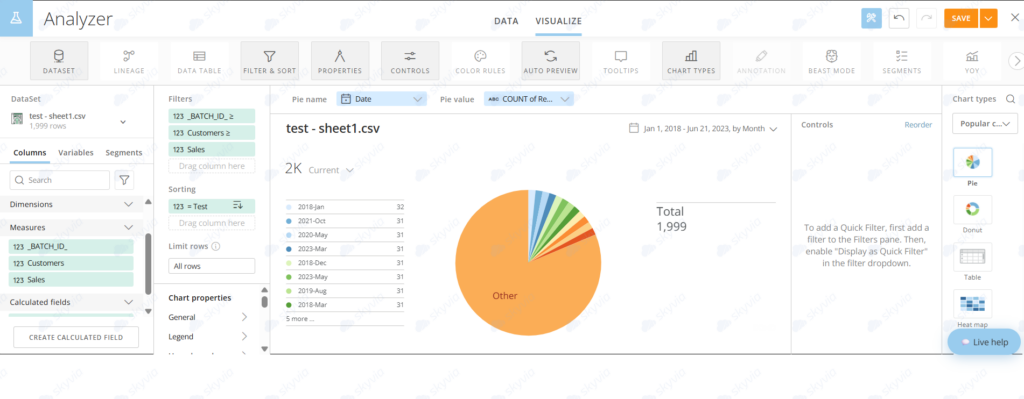Open the Save options dropdown arrow

(x=989, y=18)
